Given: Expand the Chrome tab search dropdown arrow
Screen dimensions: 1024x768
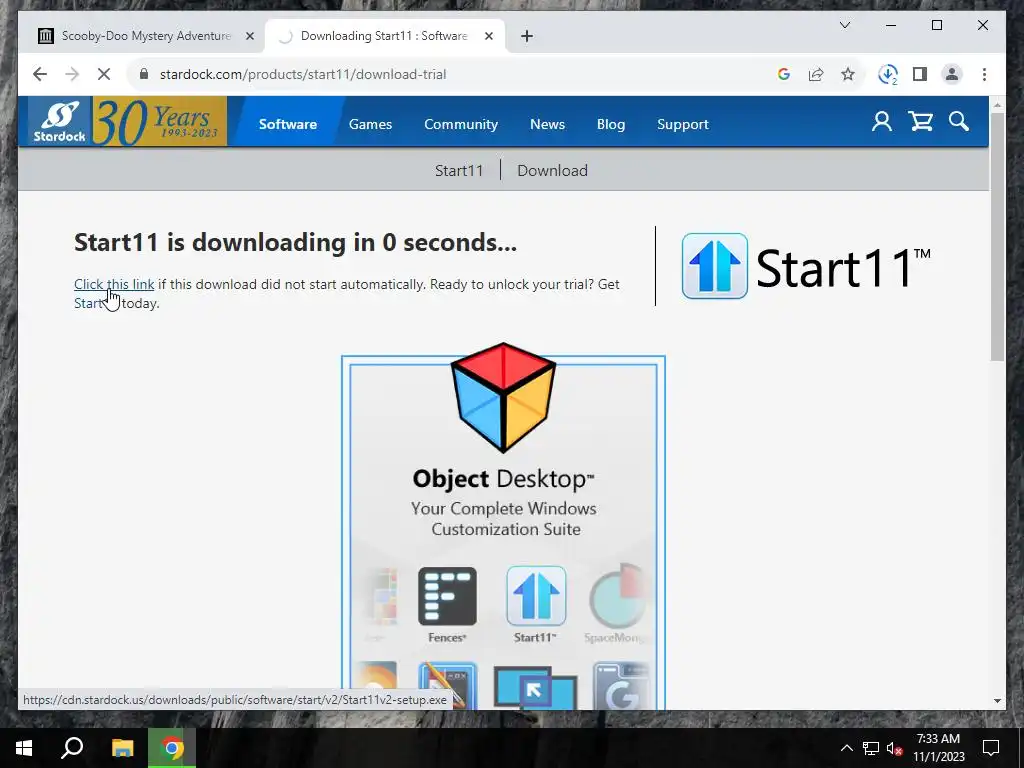Looking at the screenshot, I should (x=844, y=25).
